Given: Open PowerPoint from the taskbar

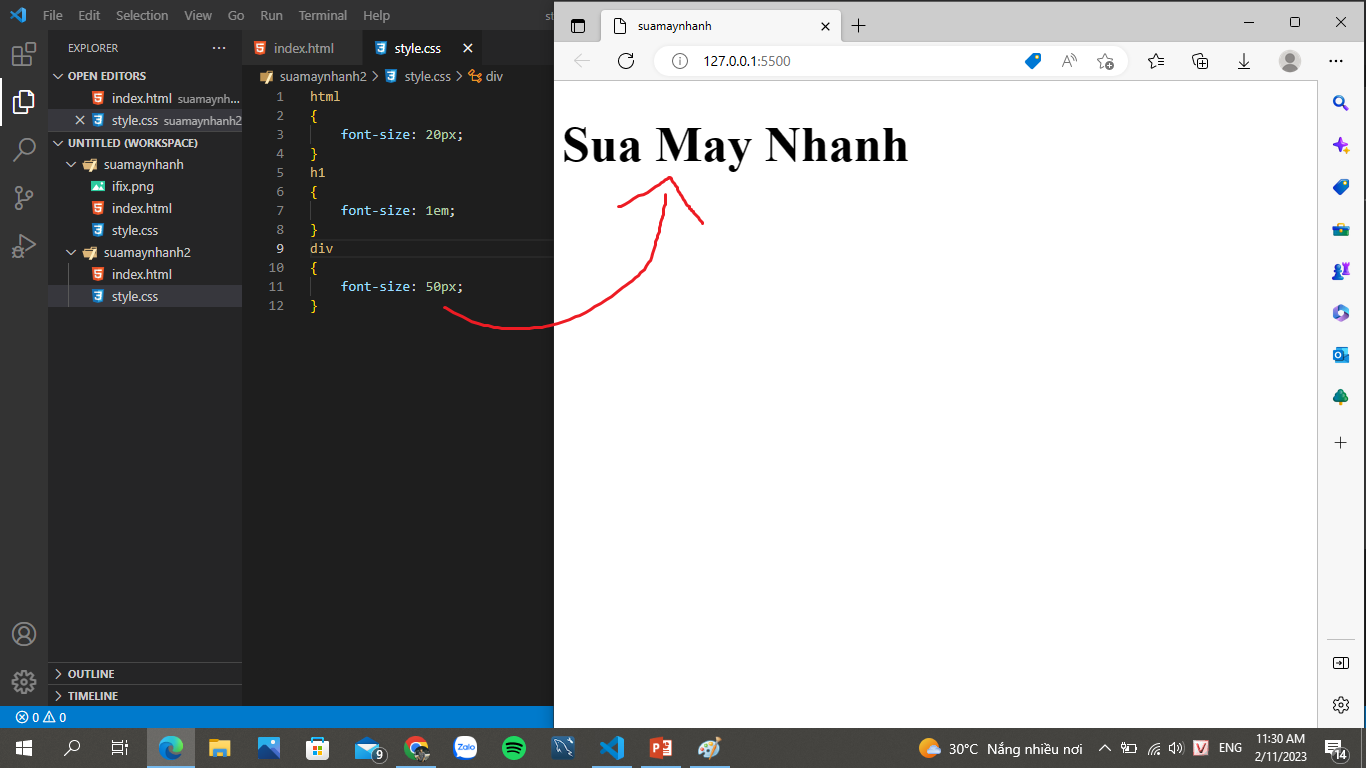Looking at the screenshot, I should (660, 748).
